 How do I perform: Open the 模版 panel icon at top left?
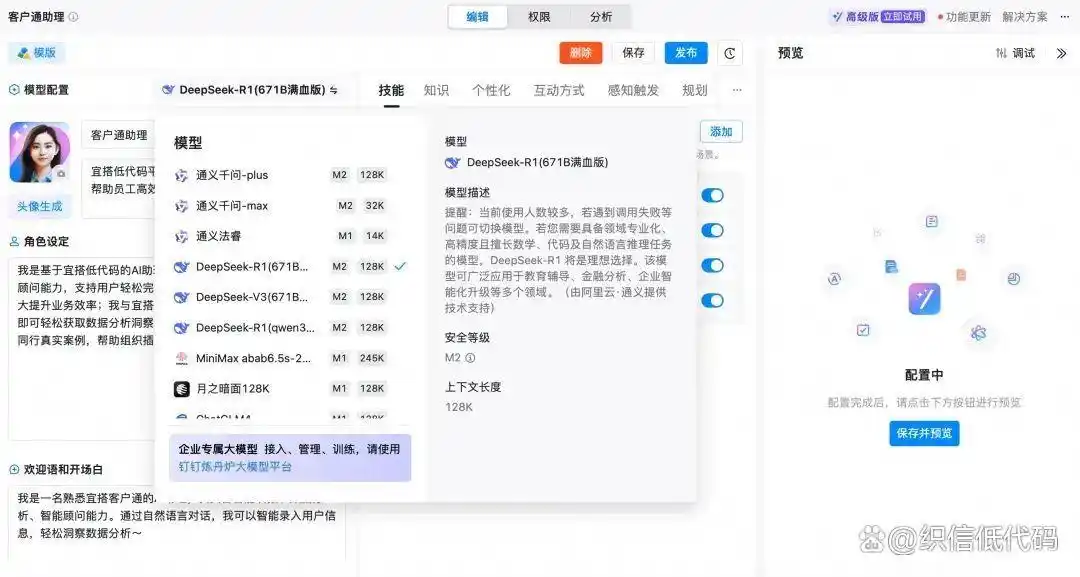pyautogui.click(x=24, y=53)
